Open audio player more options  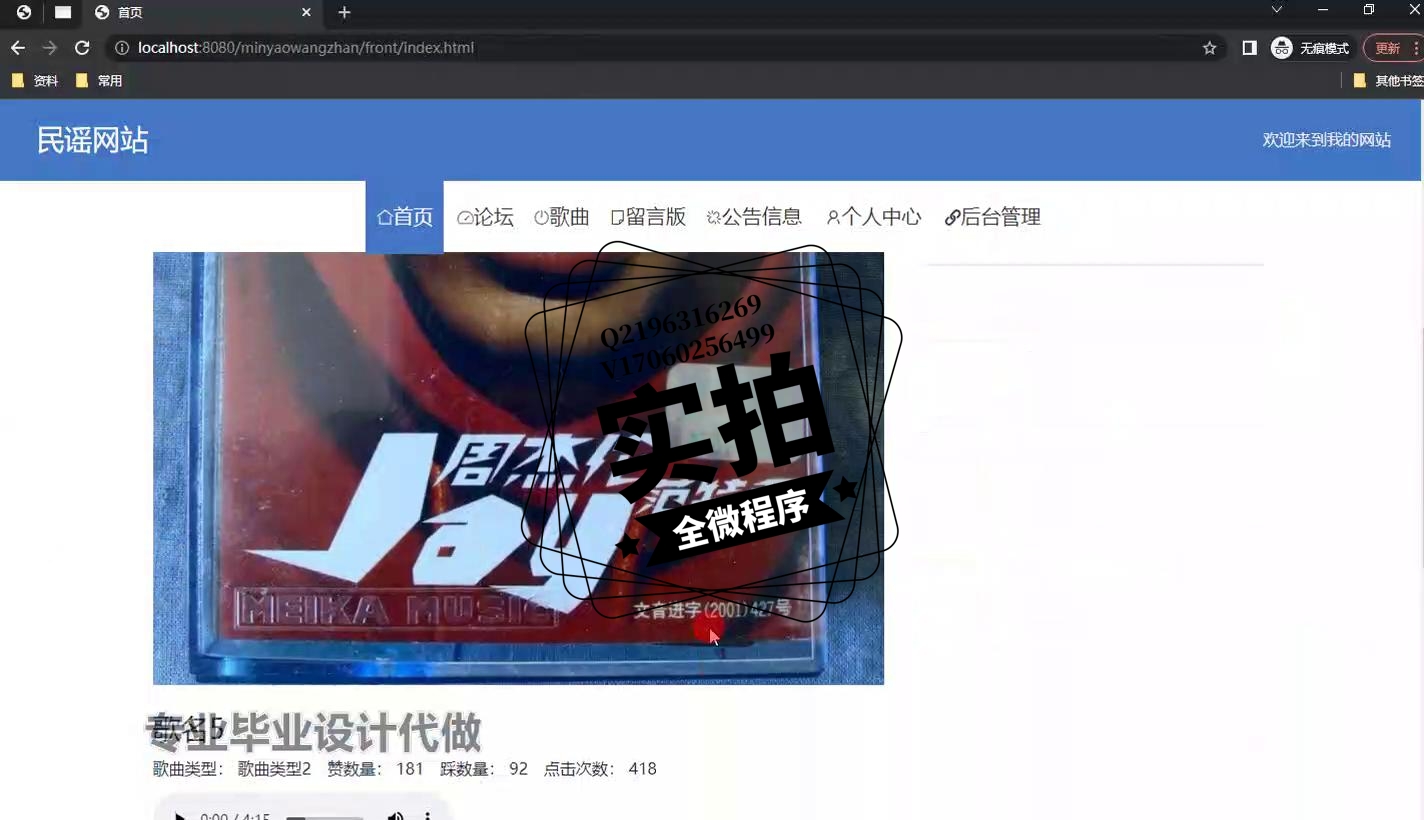pyautogui.click(x=428, y=816)
